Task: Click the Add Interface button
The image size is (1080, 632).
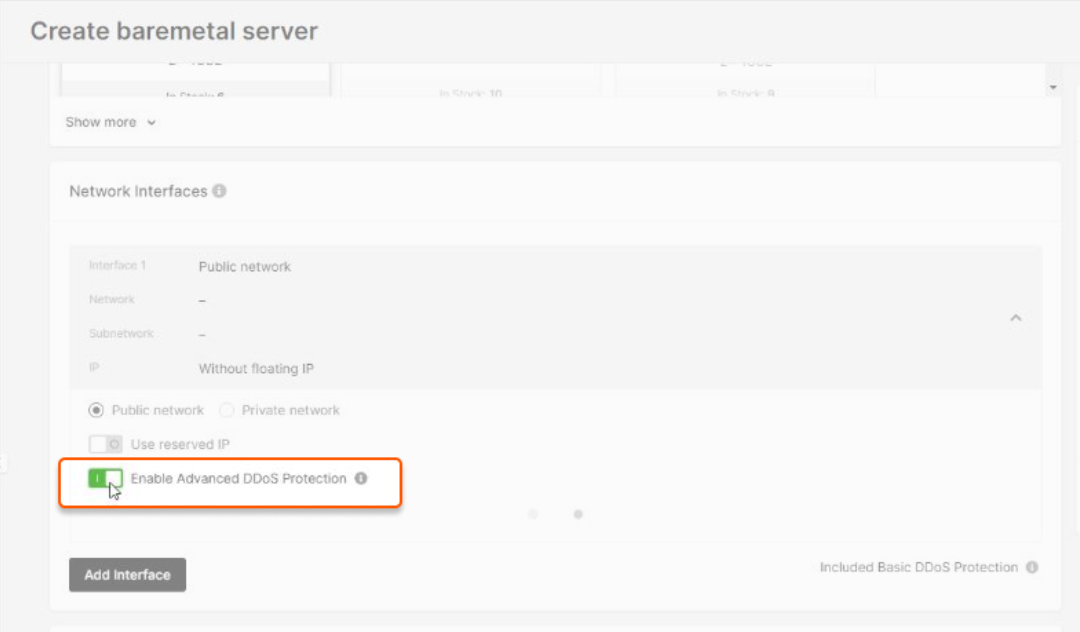Action: [127, 575]
